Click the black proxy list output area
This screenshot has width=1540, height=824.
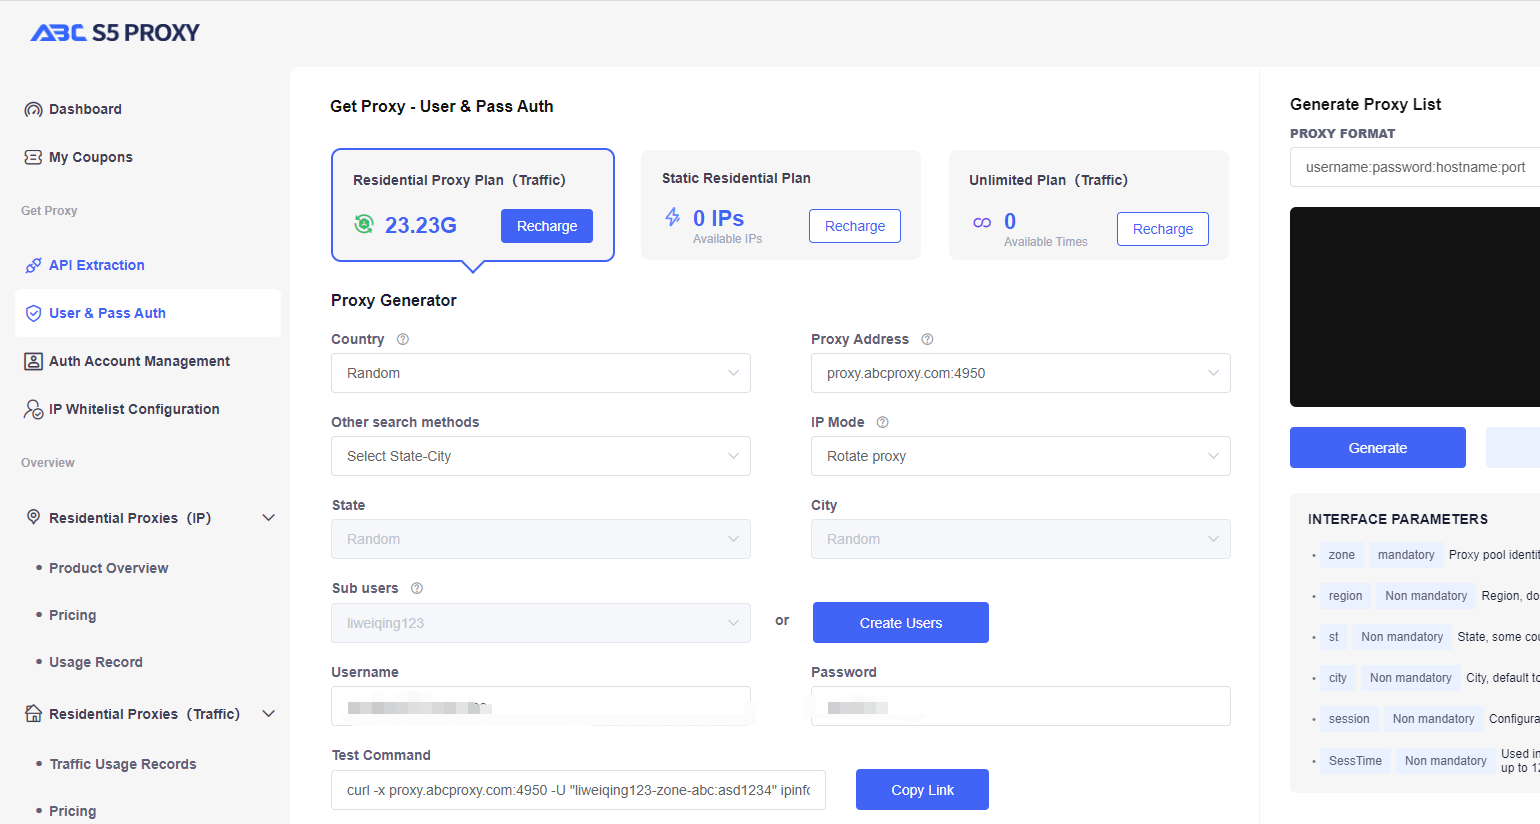coord(1415,307)
